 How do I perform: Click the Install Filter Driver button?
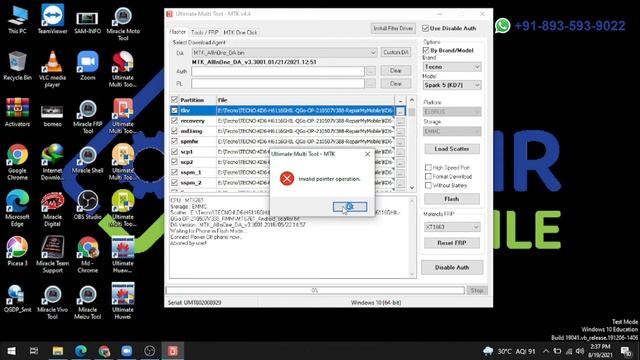[393, 28]
